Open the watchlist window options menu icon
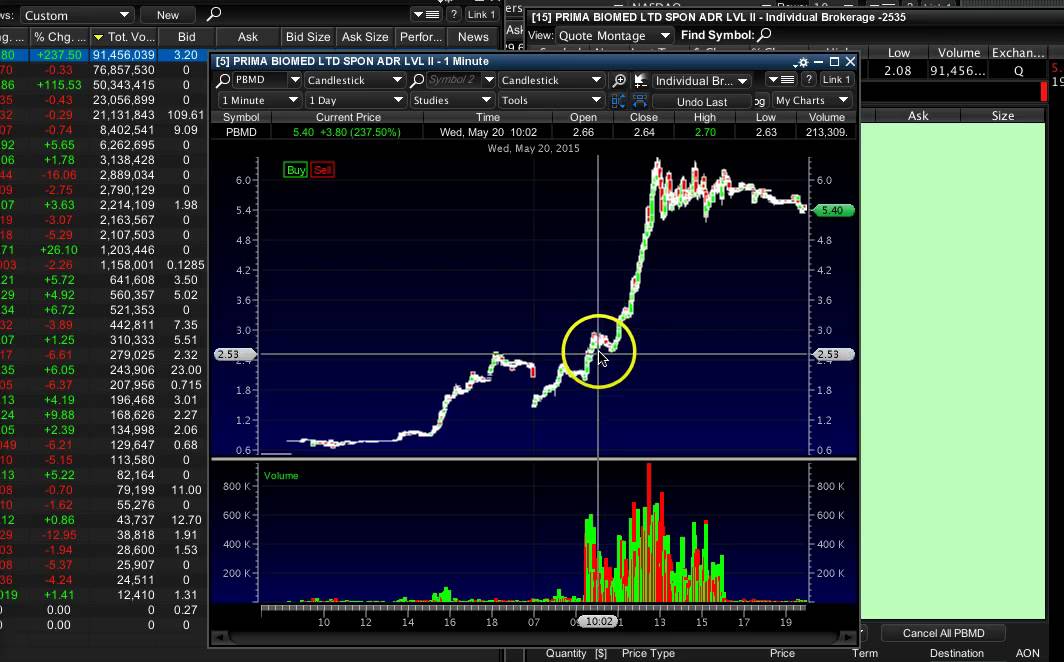This screenshot has width=1064, height=662. 426,14
